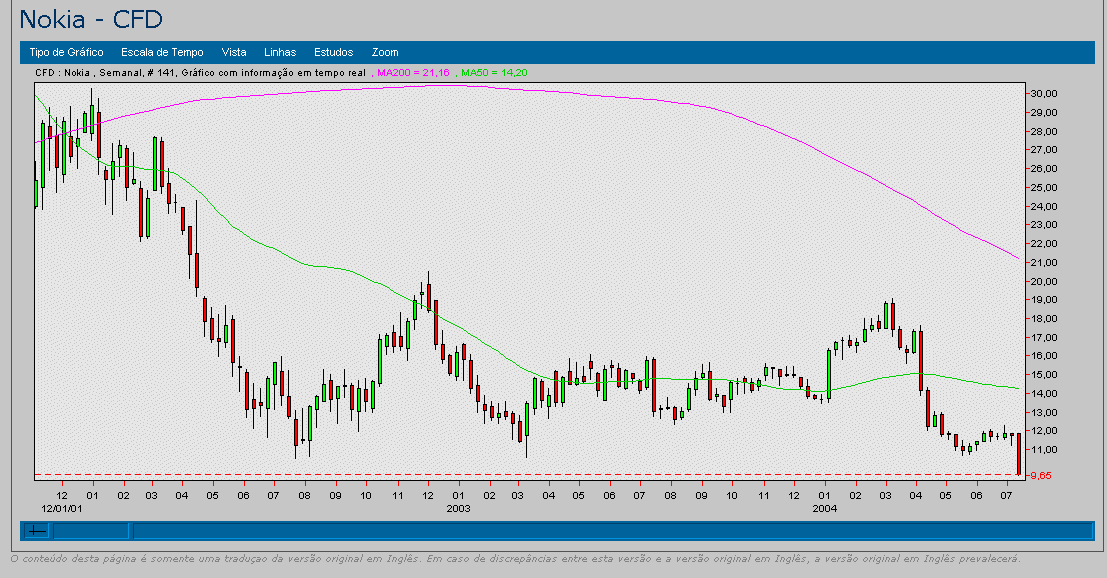The height and width of the screenshot is (578, 1107).
Task: Open the Escala de Tempo menu
Action: pyautogui.click(x=162, y=52)
